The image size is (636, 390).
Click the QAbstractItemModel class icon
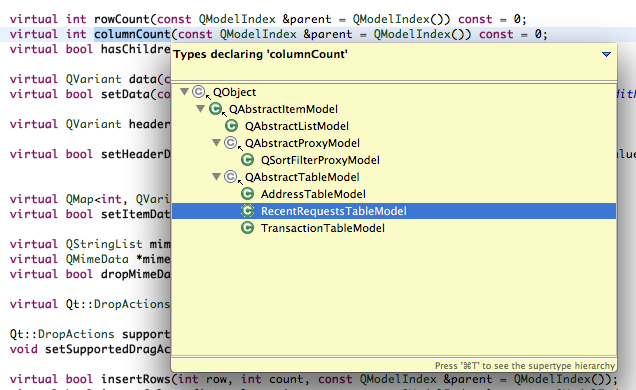tap(215, 109)
